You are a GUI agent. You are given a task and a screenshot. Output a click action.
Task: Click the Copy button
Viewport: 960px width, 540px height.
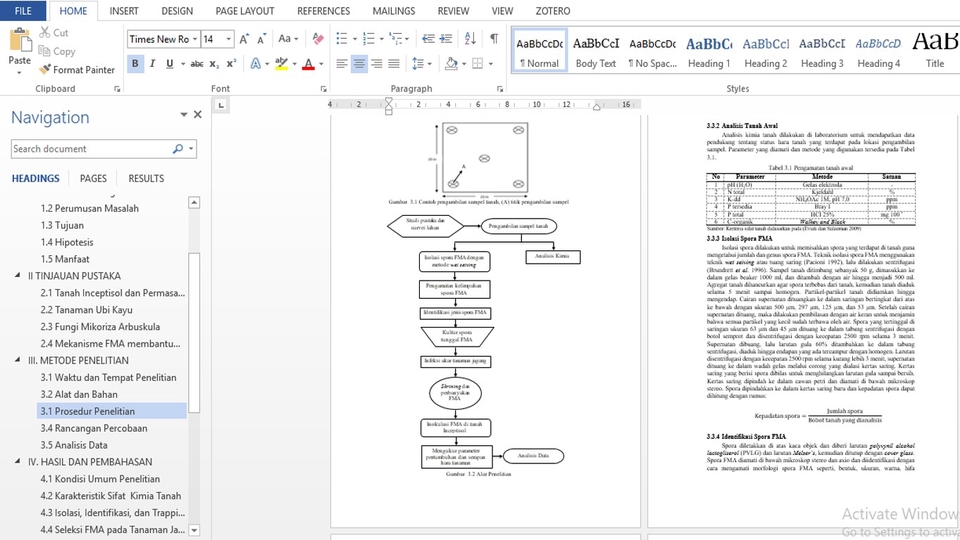tap(56, 51)
